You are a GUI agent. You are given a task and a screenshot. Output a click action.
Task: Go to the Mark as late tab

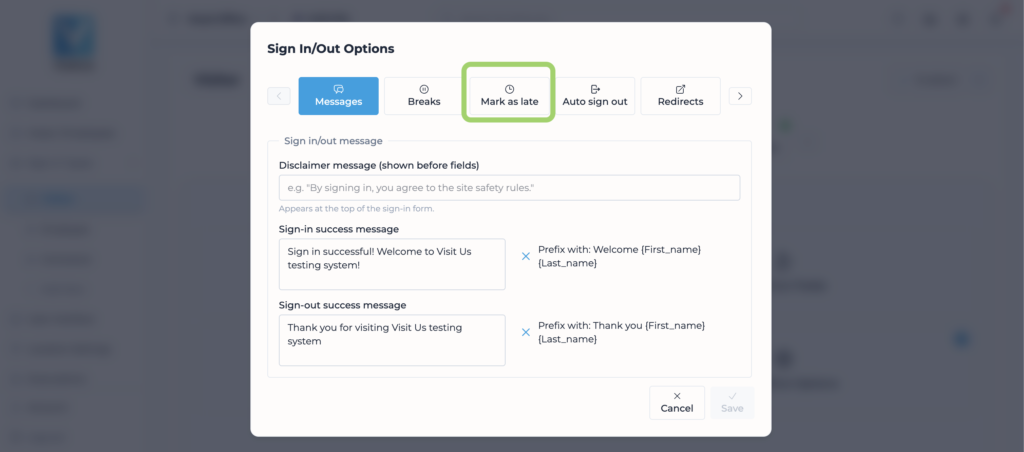point(509,96)
